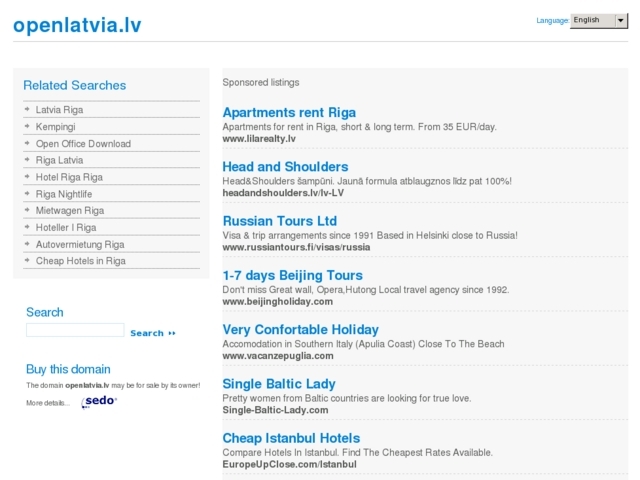Visit EuropeUpClose.com/Istanbul URL link
Screen dimensions: 640x480
pos(289,464)
